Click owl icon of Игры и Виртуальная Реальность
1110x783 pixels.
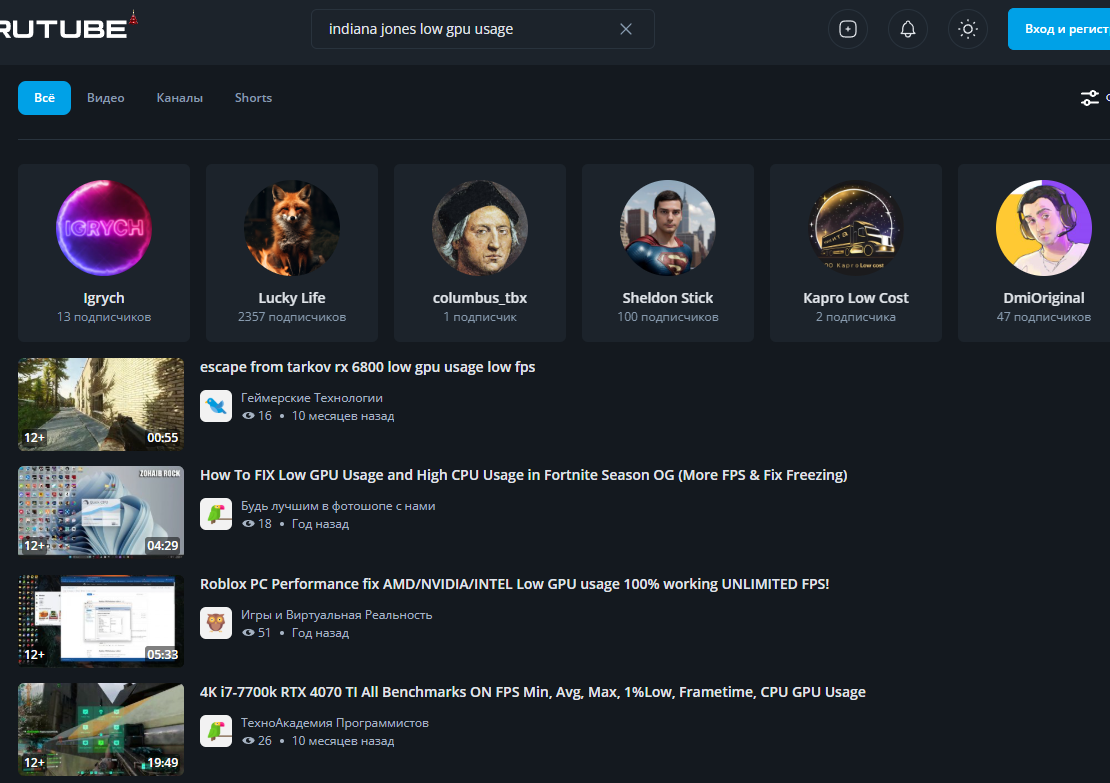pos(216,623)
